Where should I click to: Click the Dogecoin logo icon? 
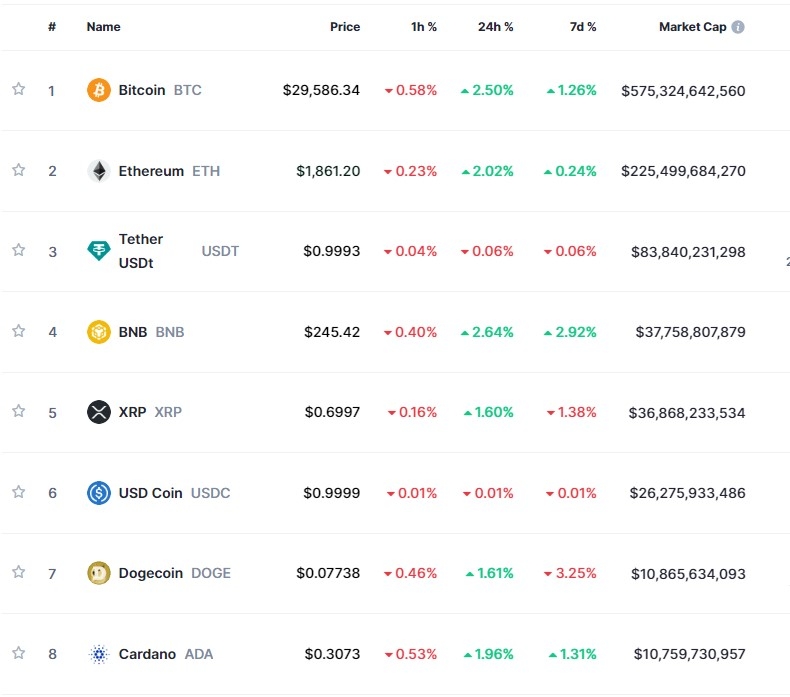[98, 573]
